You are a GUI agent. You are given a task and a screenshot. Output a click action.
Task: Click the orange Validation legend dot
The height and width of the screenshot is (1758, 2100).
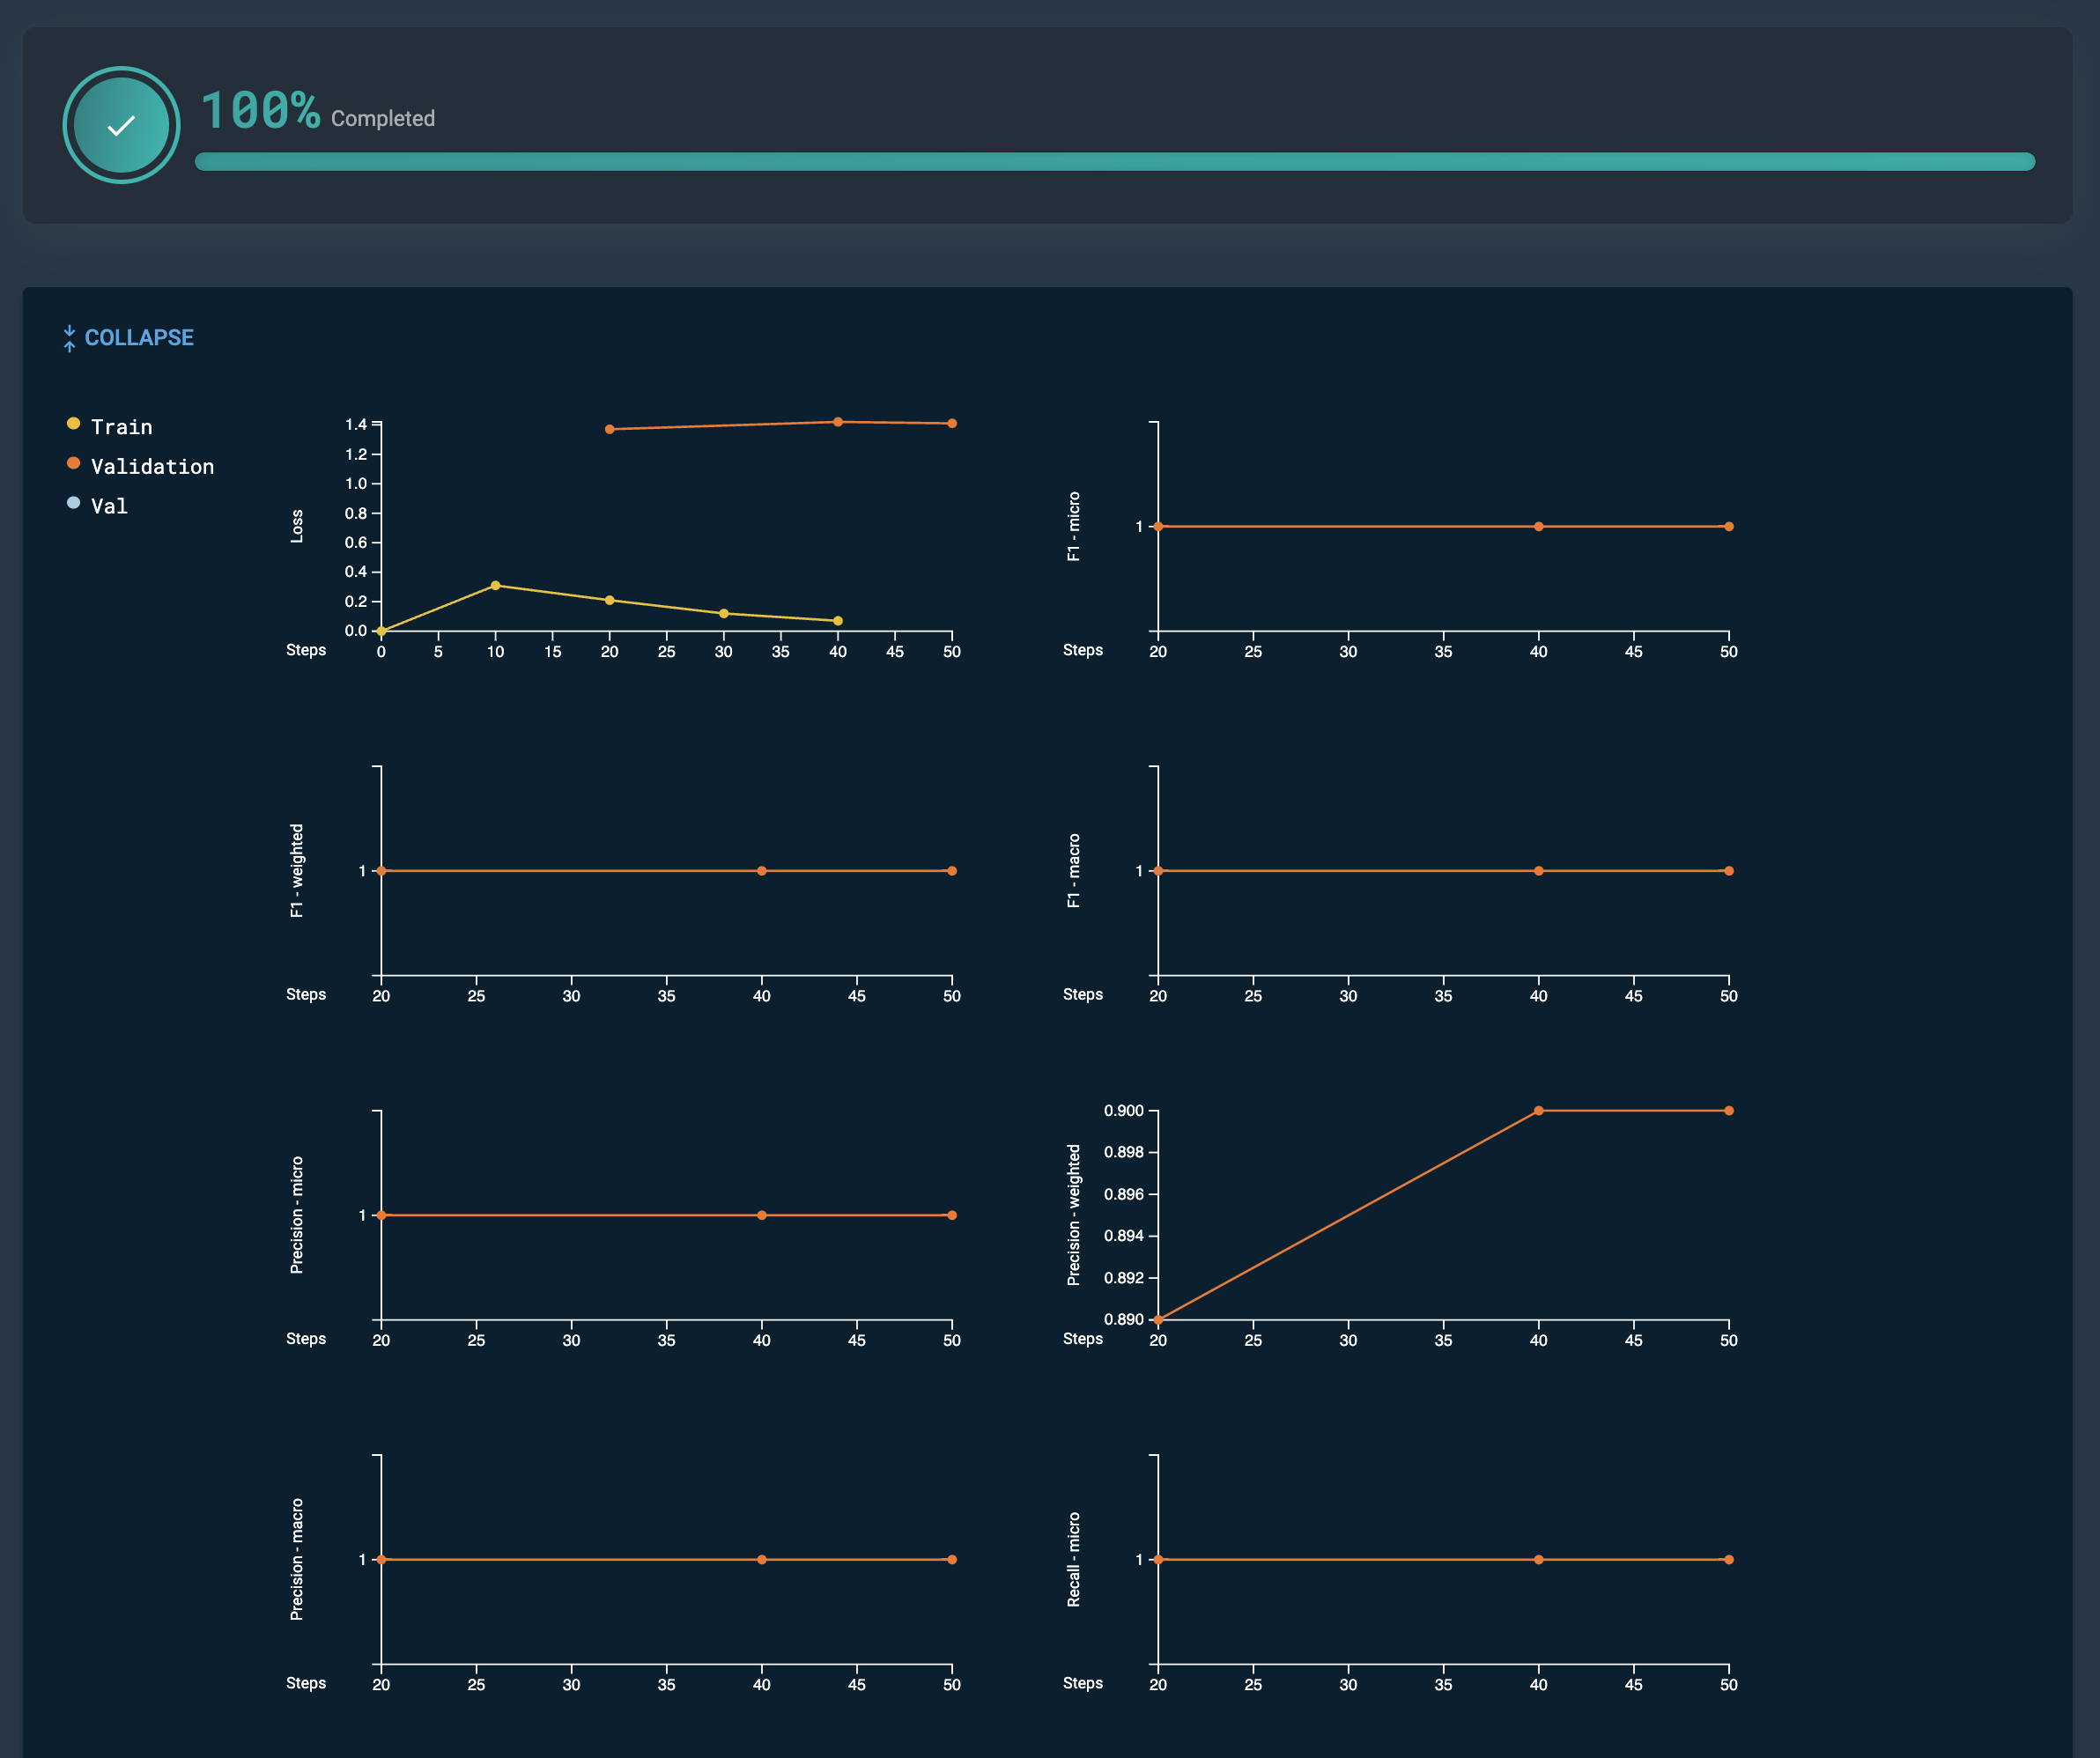point(73,463)
